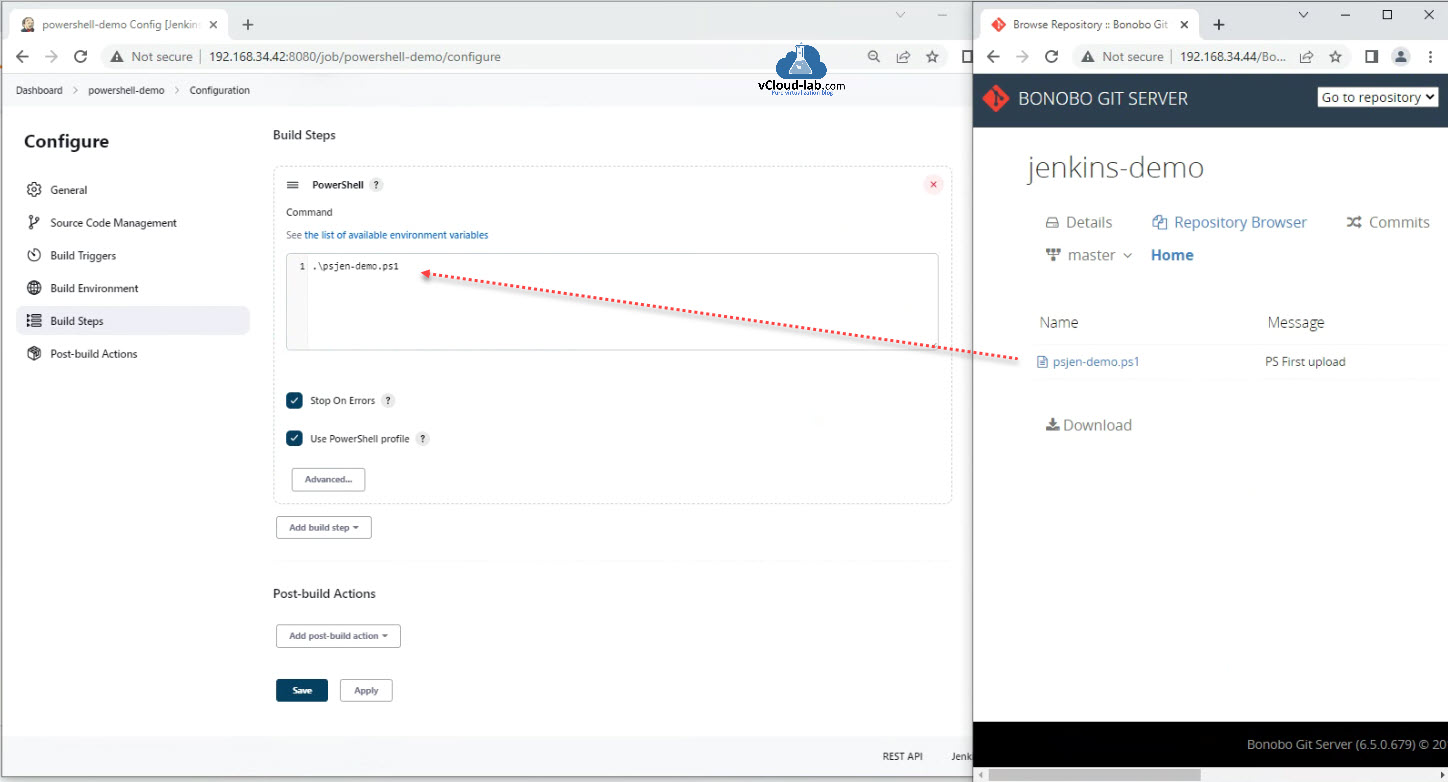The image size is (1448, 782).
Task: Open list of available environment variables
Action: [x=396, y=235]
